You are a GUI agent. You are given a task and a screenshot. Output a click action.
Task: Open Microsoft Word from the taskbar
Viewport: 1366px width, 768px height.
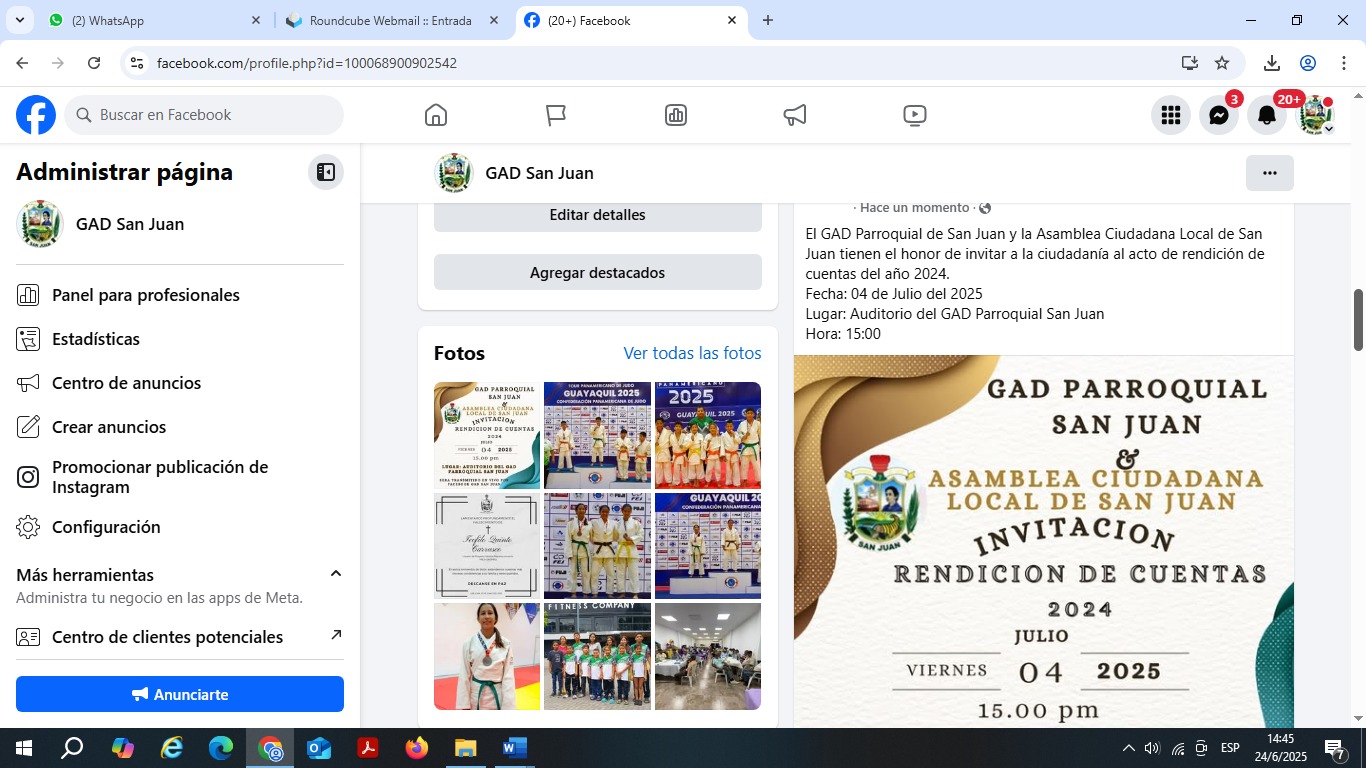pos(514,748)
